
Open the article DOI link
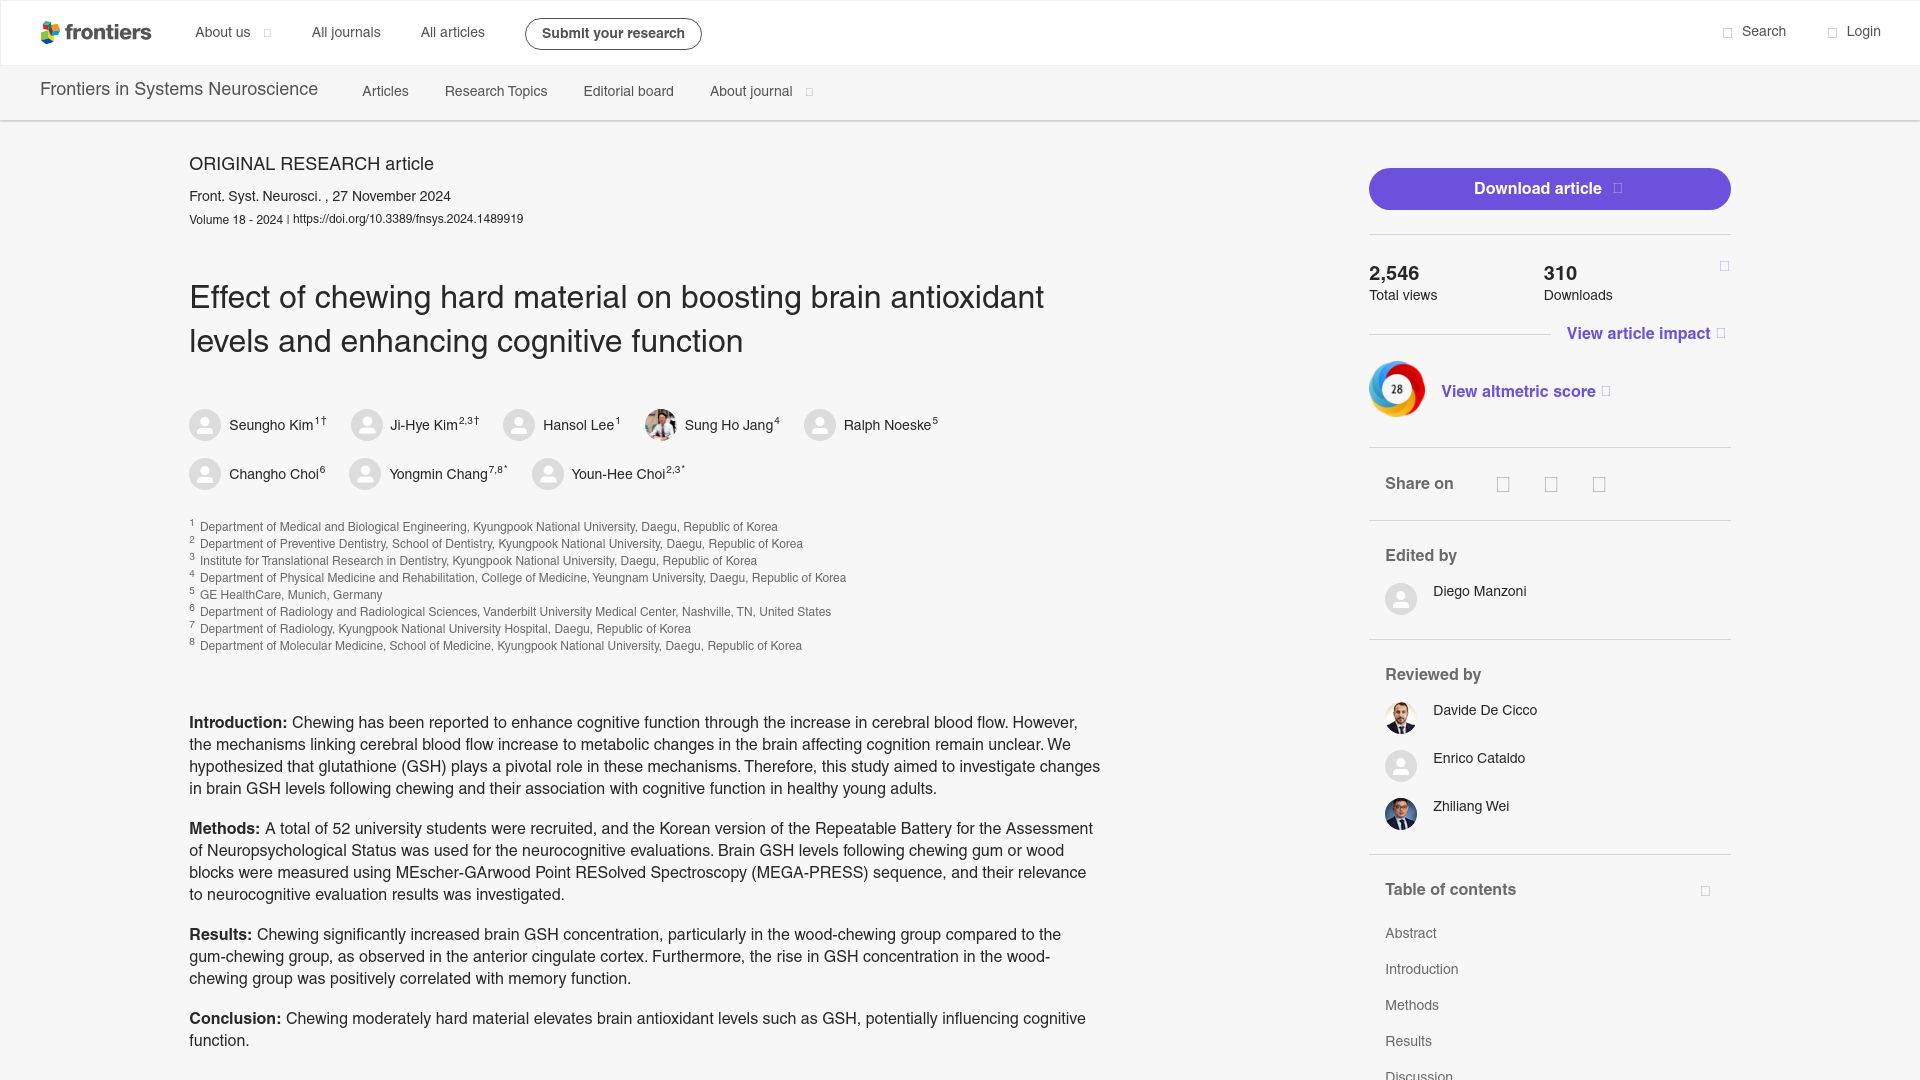click(408, 219)
